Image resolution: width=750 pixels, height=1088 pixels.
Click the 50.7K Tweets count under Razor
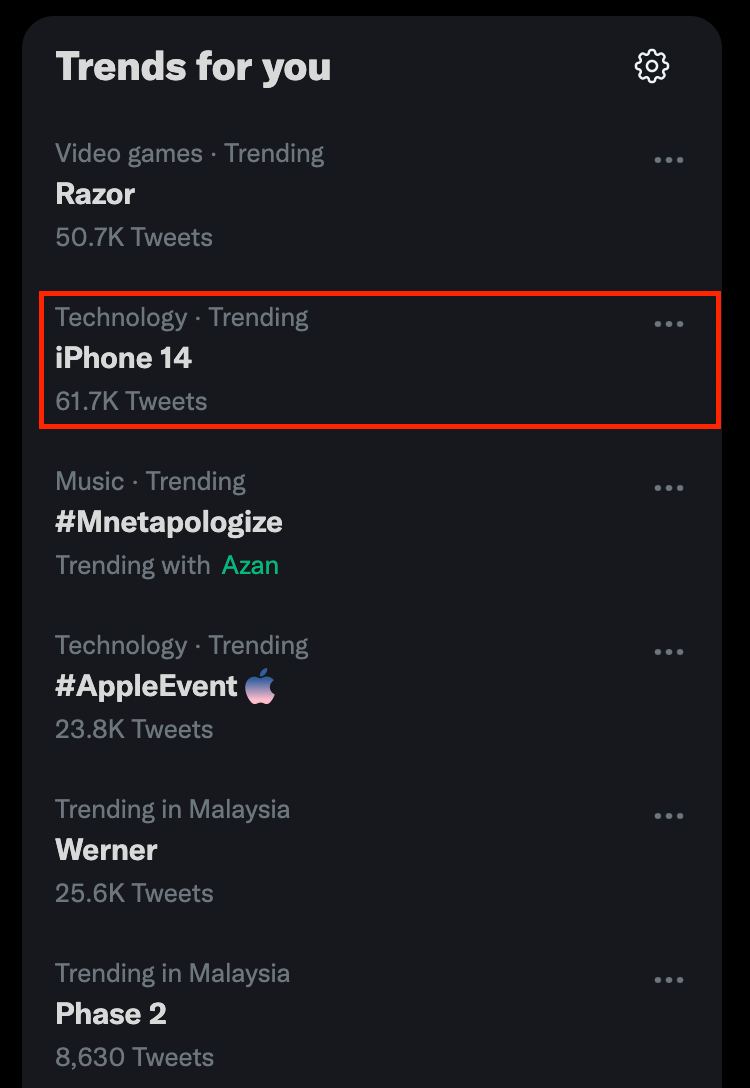(134, 237)
